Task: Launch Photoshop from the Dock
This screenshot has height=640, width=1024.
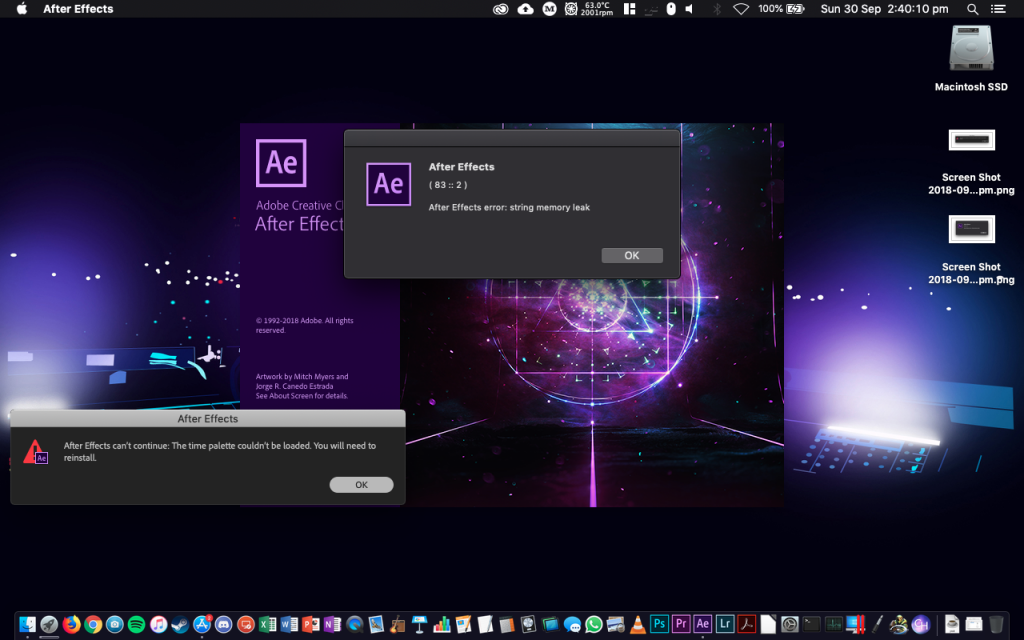Action: [659, 624]
